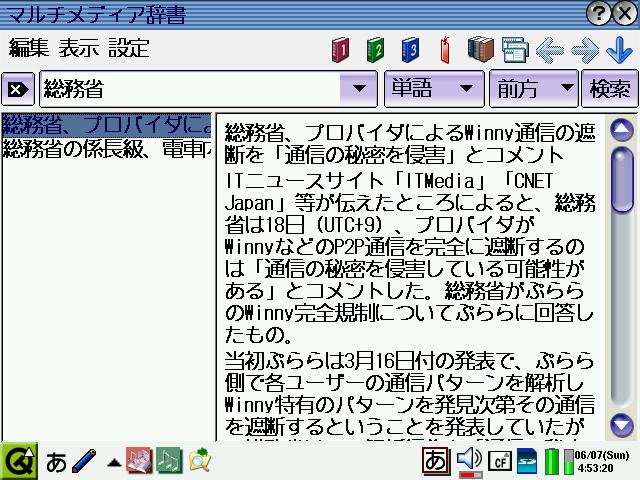
Task: Open the red map application icon
Action: click(x=139, y=460)
